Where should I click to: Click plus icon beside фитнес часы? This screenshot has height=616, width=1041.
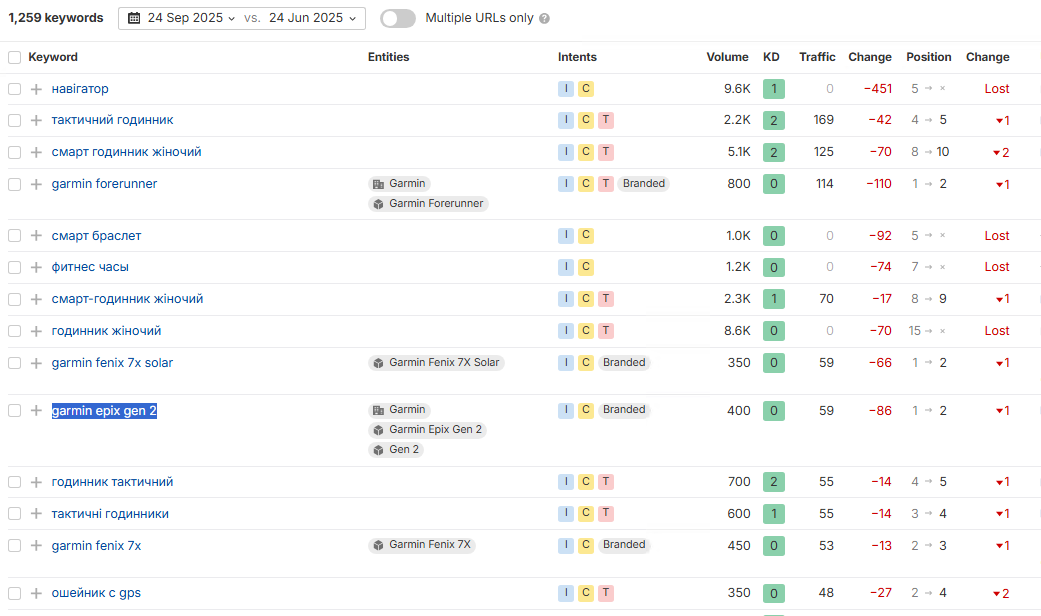coord(37,267)
